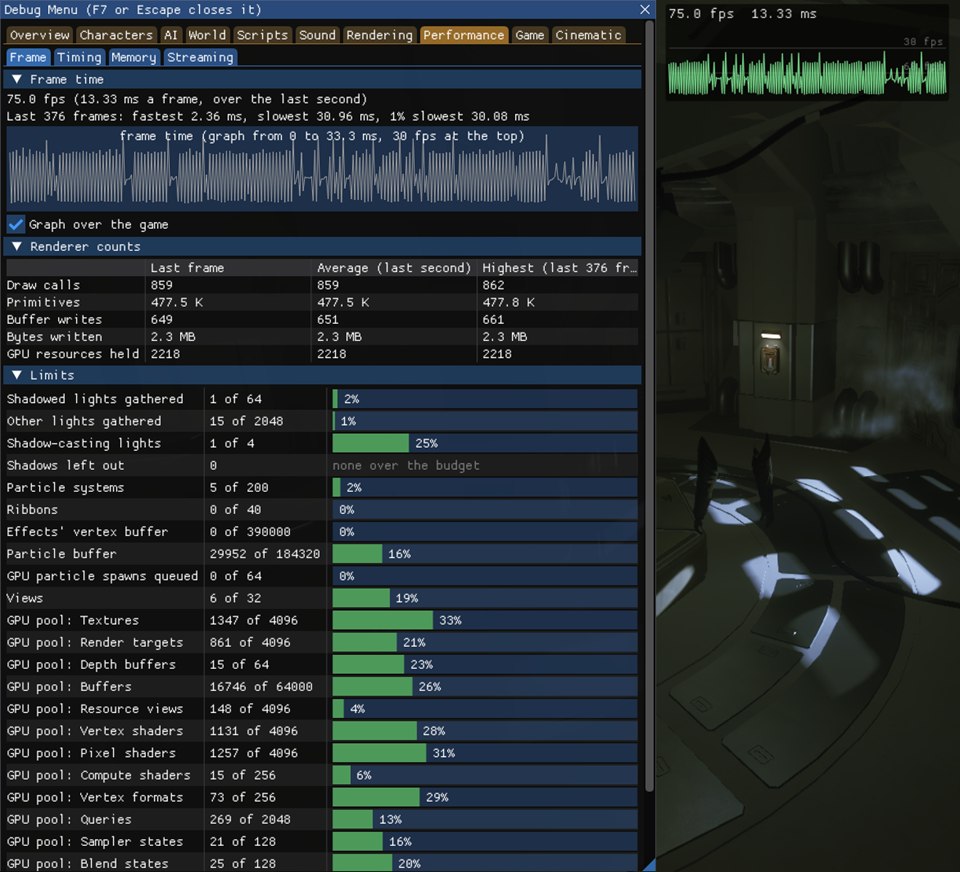Image resolution: width=960 pixels, height=872 pixels.
Task: Click the Primitives row label
Action: 43,302
